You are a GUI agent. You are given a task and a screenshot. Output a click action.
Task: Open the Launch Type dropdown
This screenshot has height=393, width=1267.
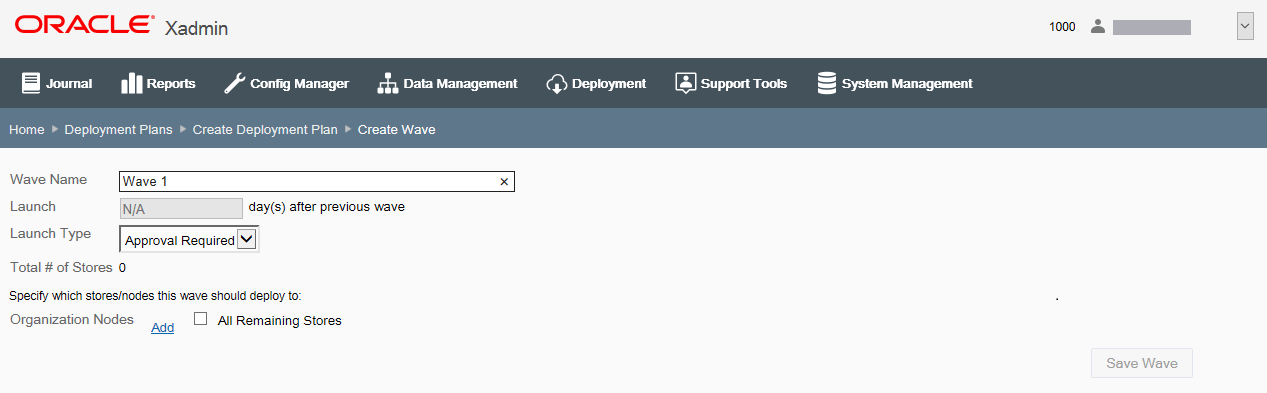tap(189, 240)
